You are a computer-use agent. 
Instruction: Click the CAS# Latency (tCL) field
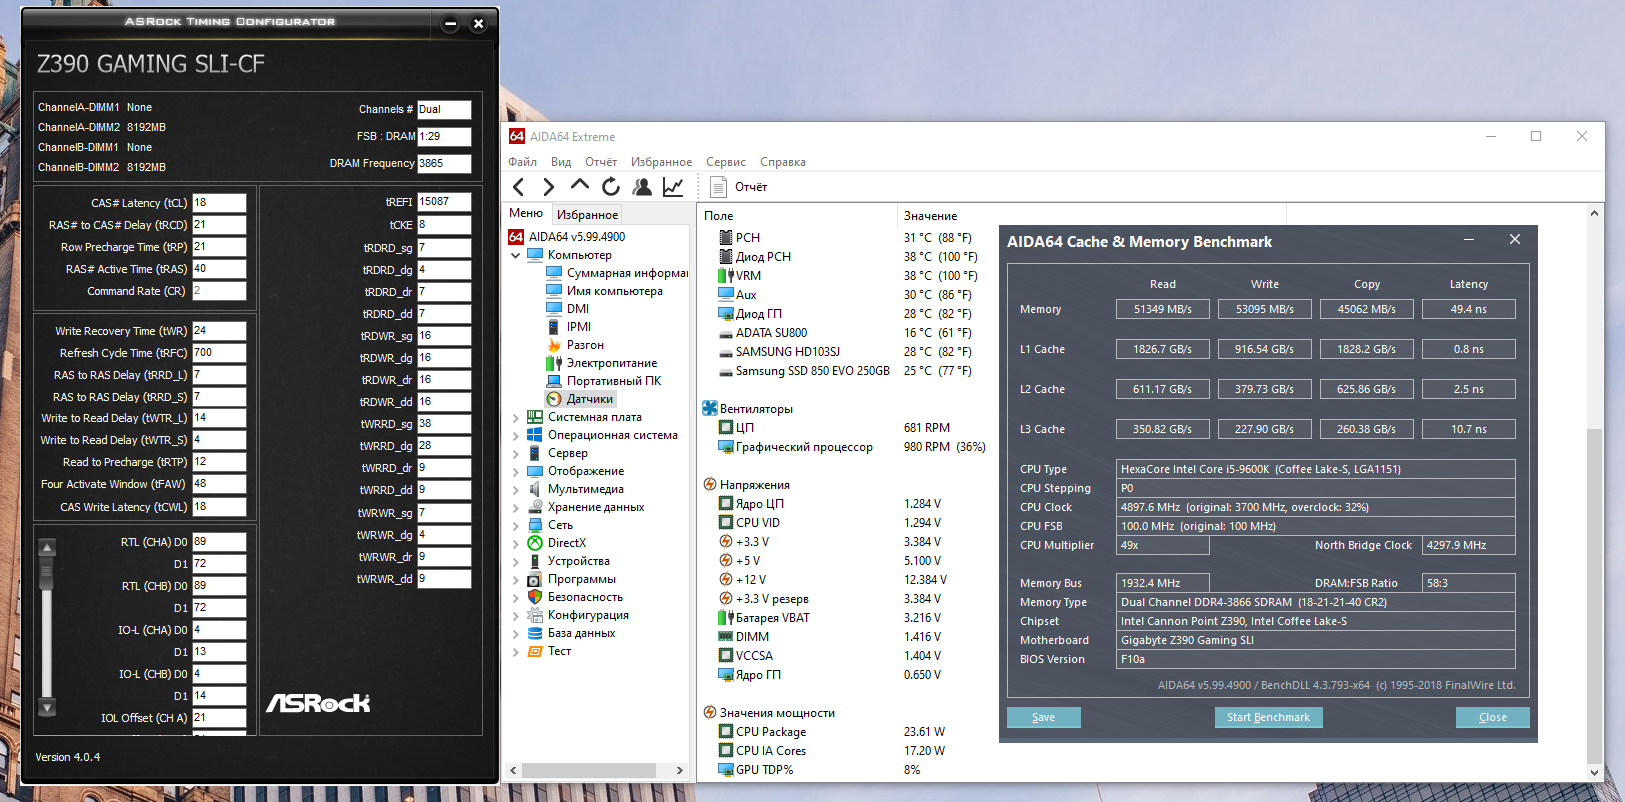pyautogui.click(x=219, y=203)
